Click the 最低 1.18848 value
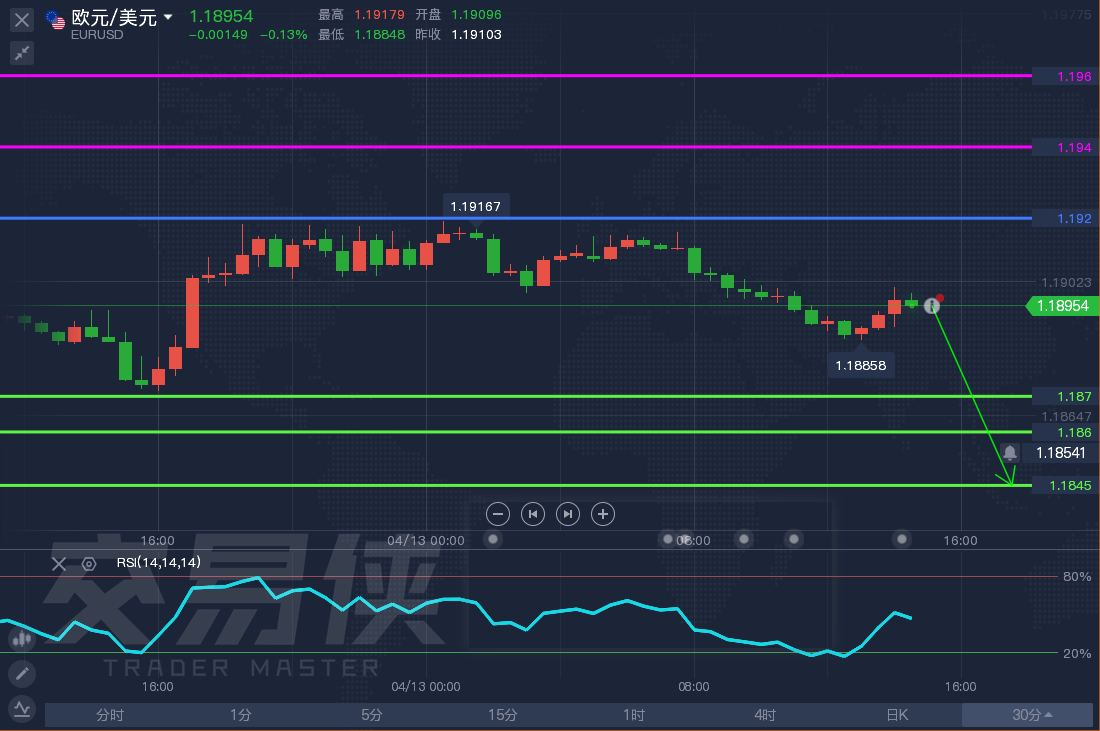 (x=380, y=34)
